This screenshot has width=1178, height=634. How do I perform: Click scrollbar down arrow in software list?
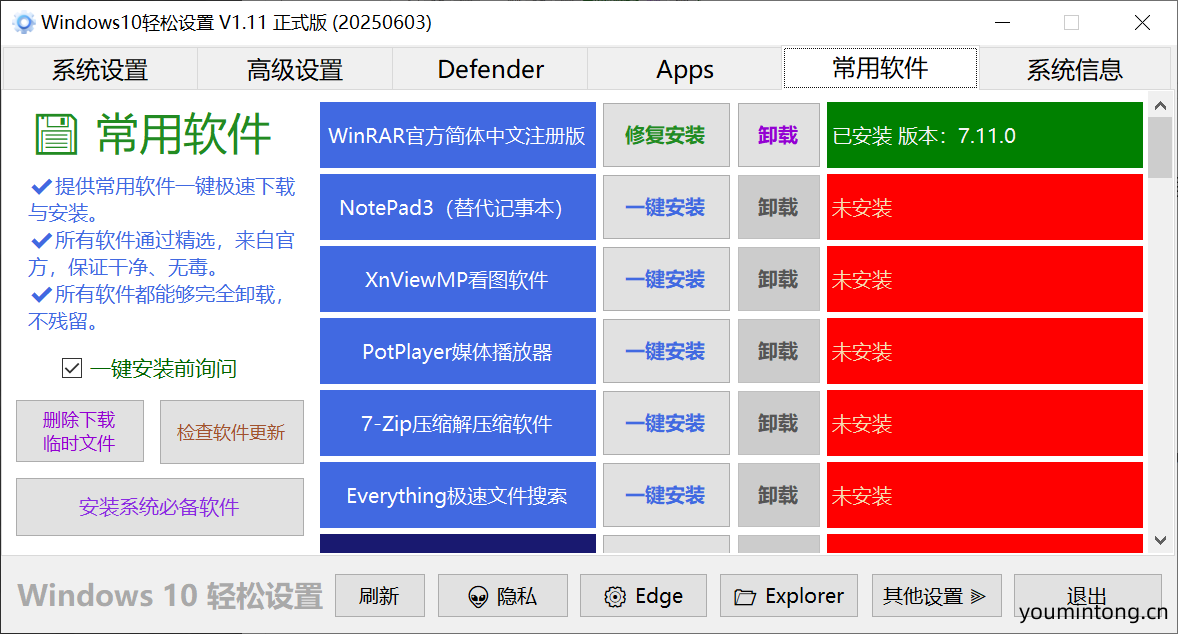pos(1160,540)
